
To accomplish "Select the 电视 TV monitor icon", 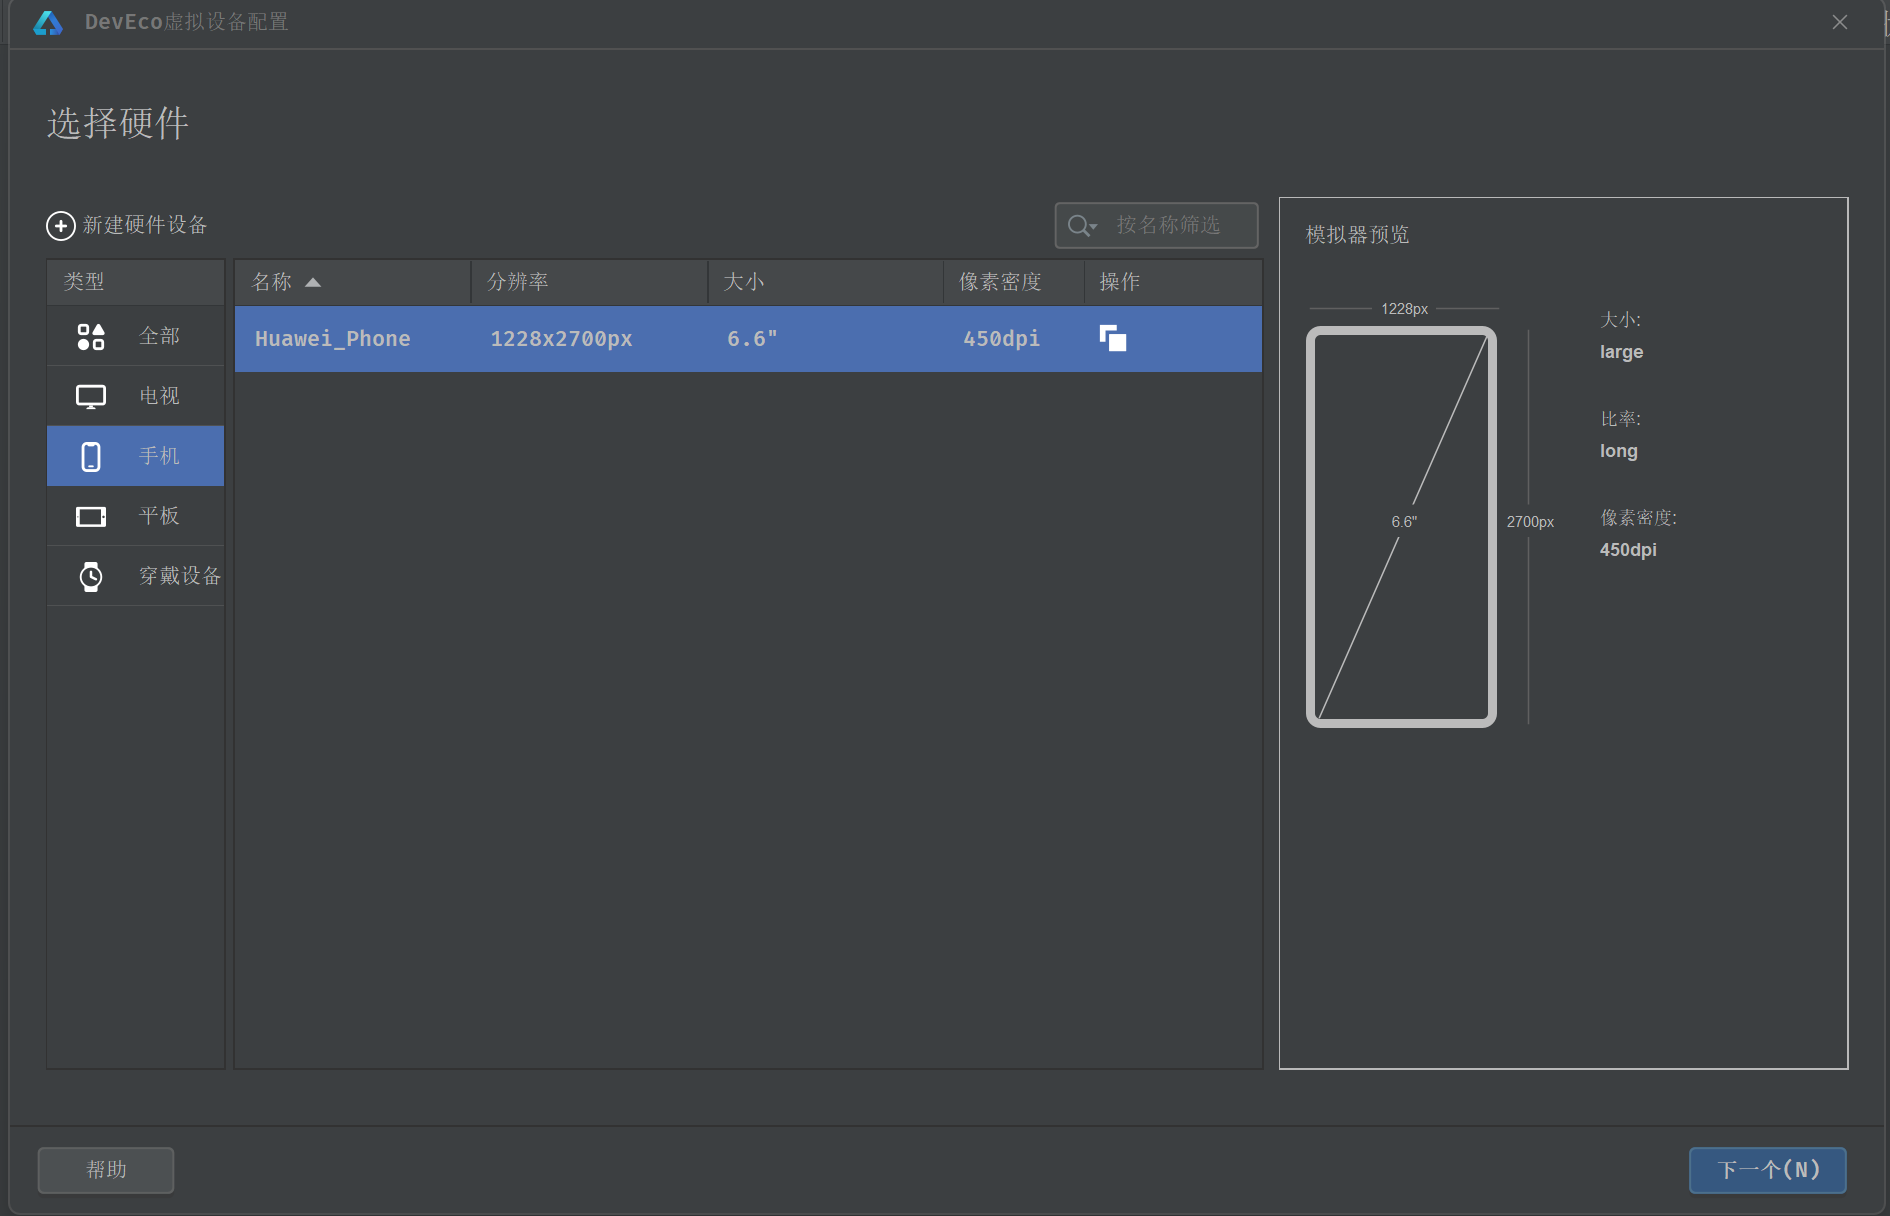I will [x=91, y=397].
